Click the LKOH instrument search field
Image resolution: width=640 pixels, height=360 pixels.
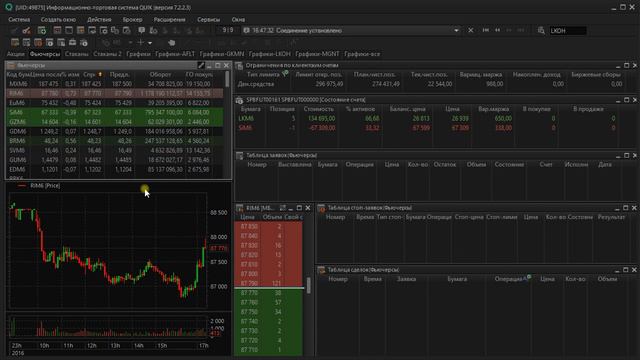tap(568, 31)
